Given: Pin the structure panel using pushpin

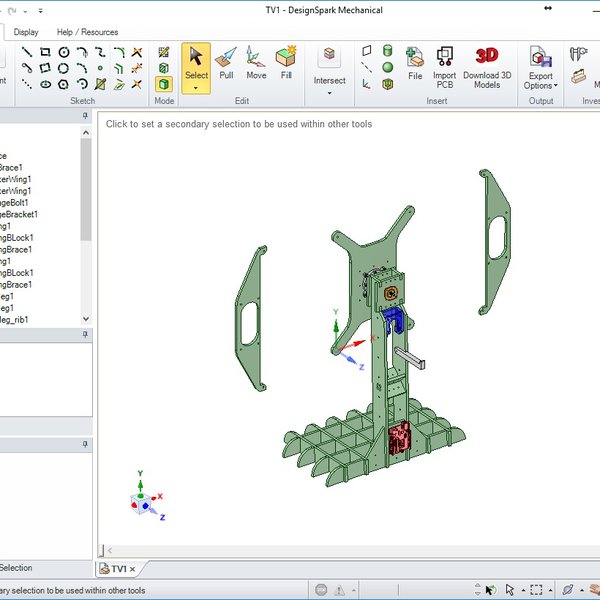Looking at the screenshot, I should pyautogui.click(x=85, y=116).
